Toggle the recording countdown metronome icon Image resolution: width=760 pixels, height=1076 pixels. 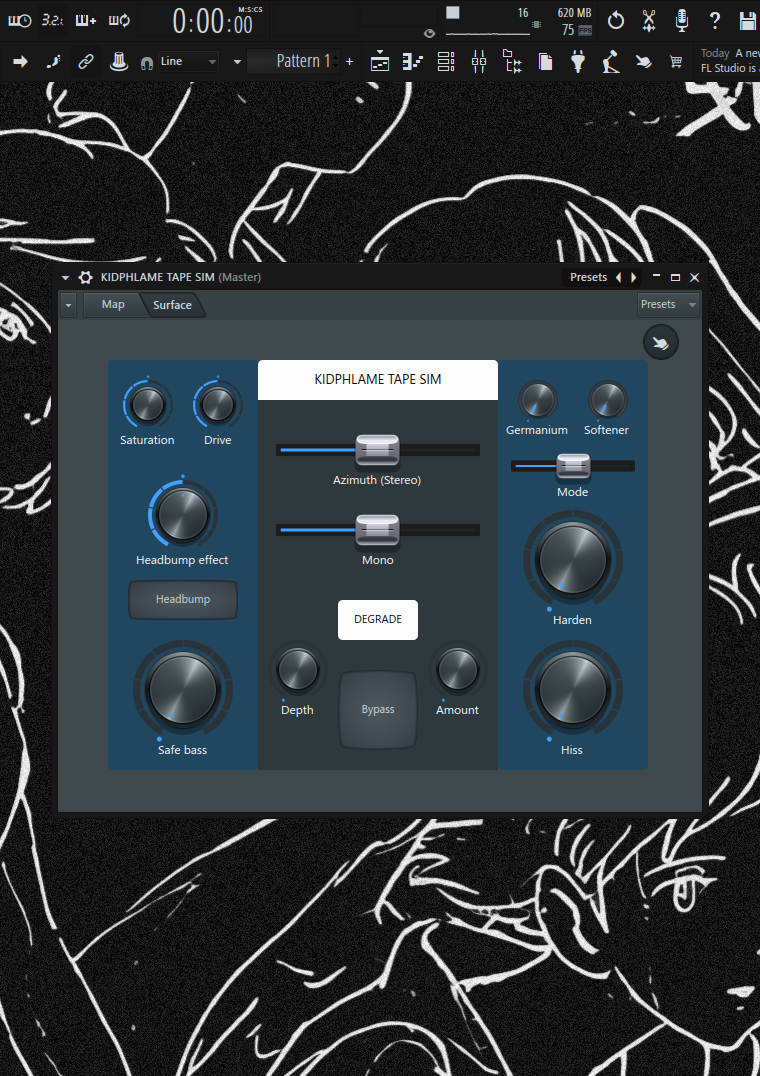point(19,20)
